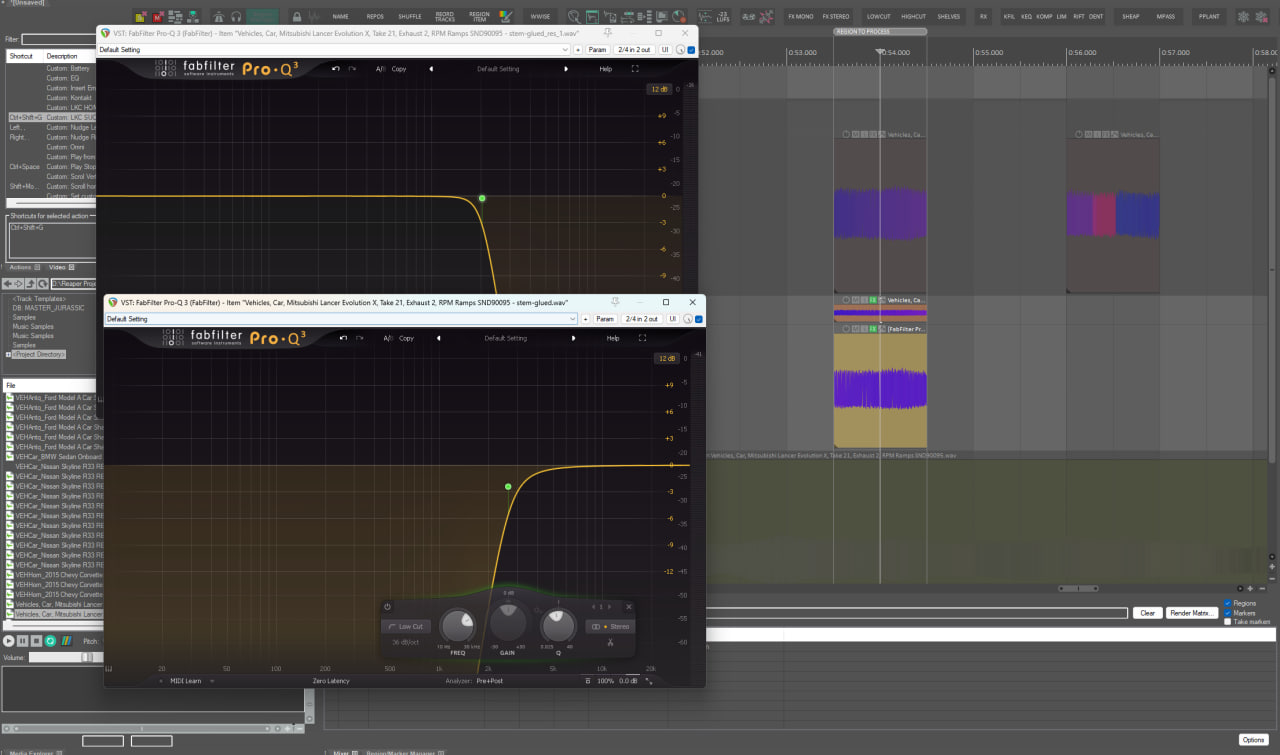This screenshot has width=1280, height=755.
Task: Click plus preset button in front FX window
Action: pyautogui.click(x=586, y=319)
